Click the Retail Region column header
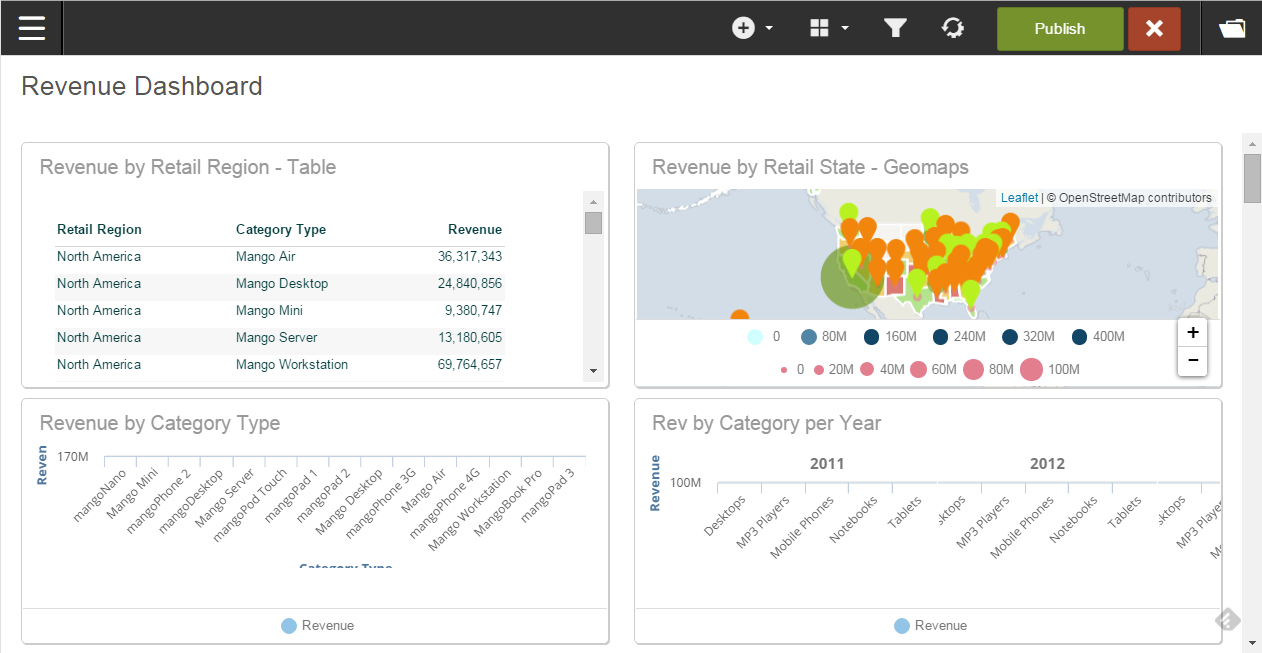 [x=99, y=230]
